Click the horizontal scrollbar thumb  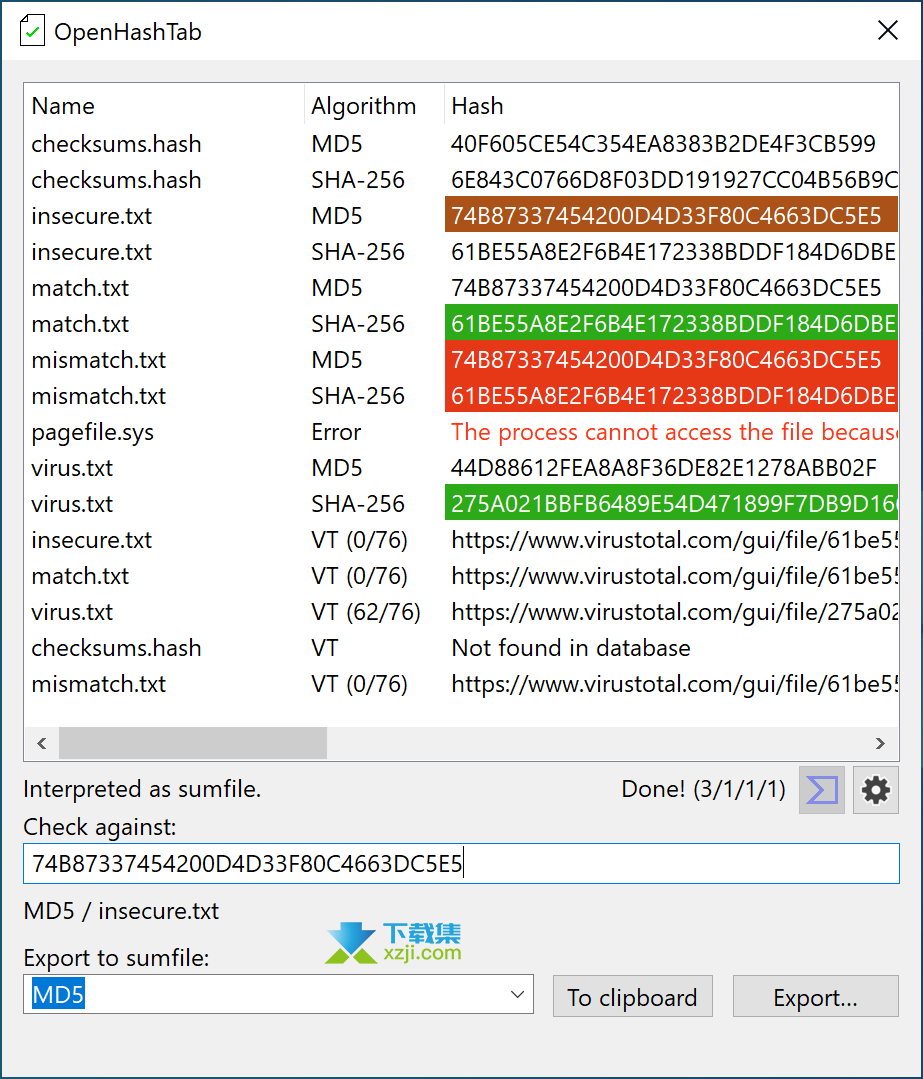pyautogui.click(x=192, y=743)
